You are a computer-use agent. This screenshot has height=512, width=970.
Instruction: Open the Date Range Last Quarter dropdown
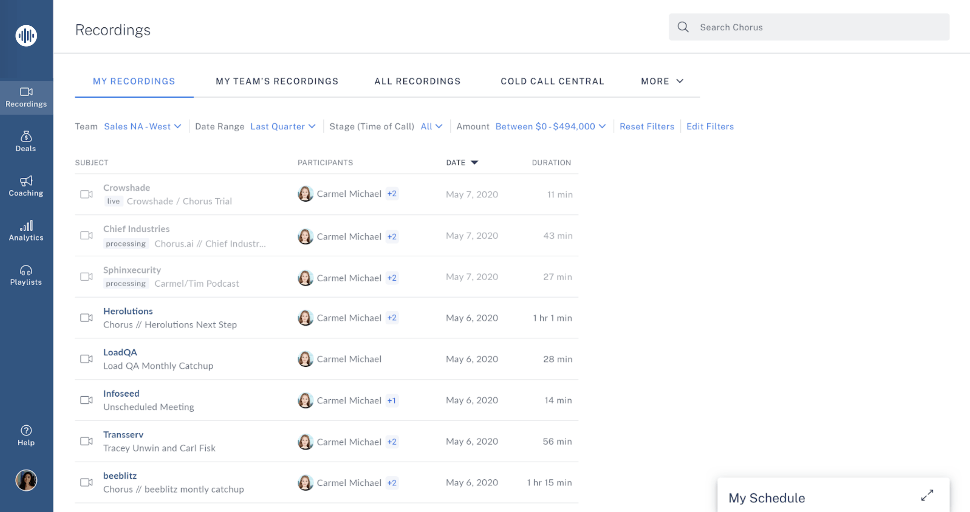coord(283,126)
